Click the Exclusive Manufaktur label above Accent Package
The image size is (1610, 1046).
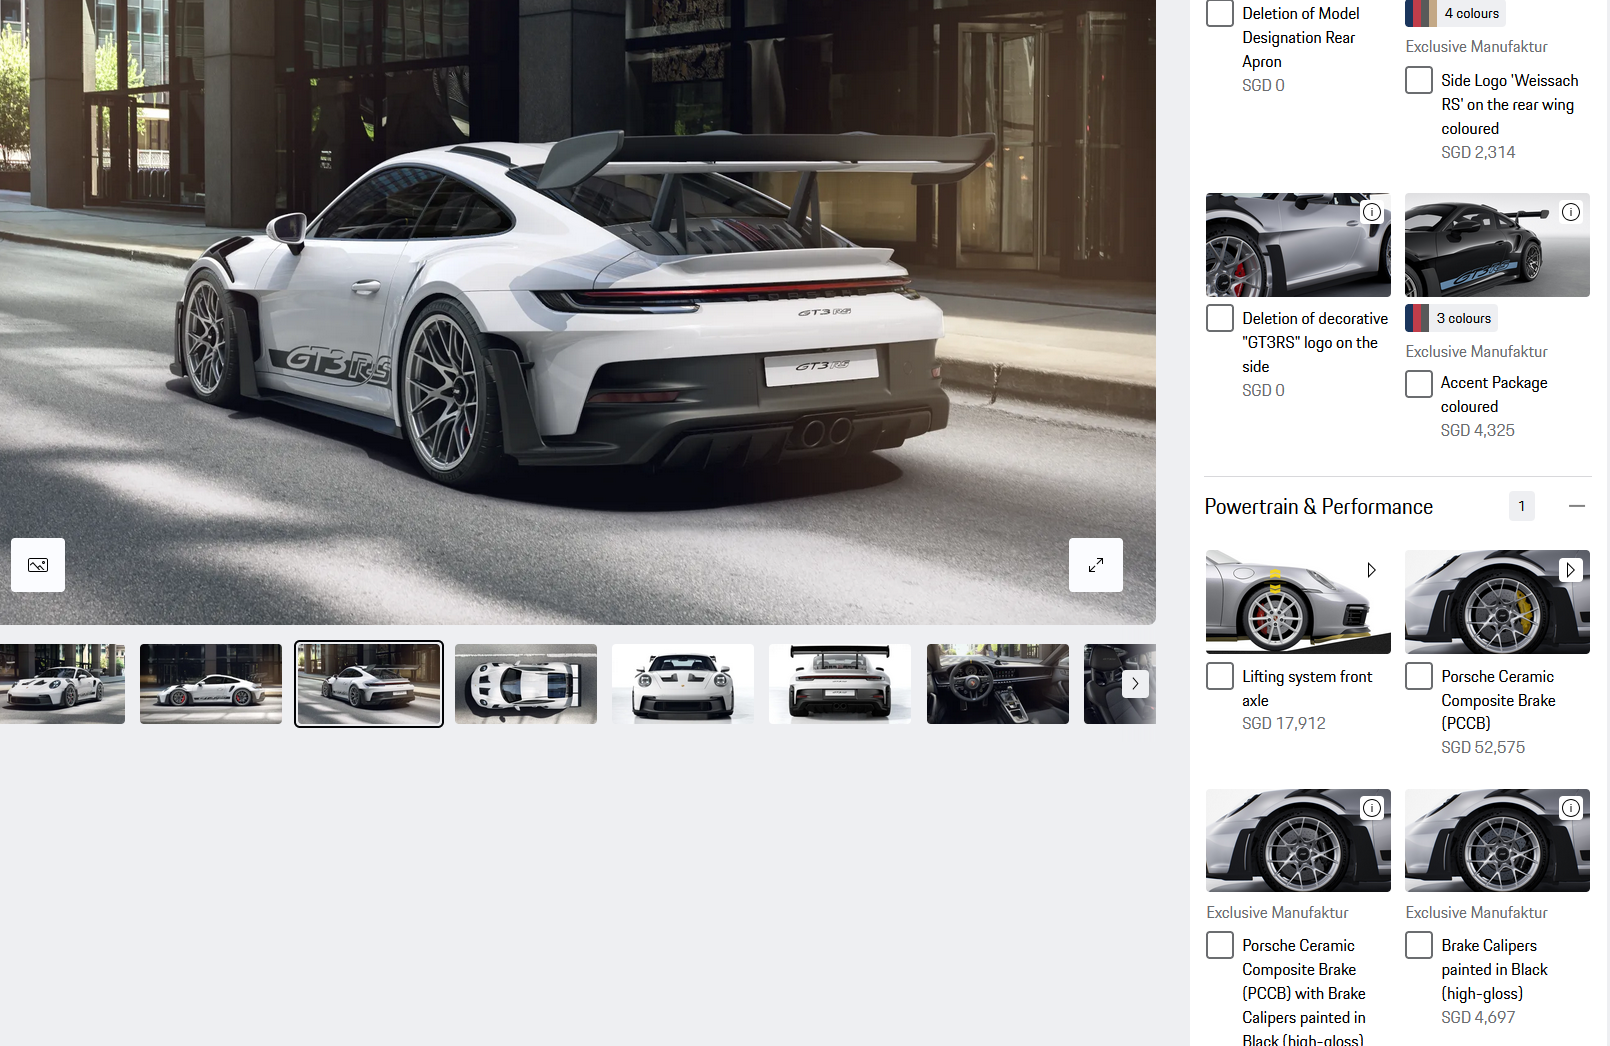point(1476,352)
